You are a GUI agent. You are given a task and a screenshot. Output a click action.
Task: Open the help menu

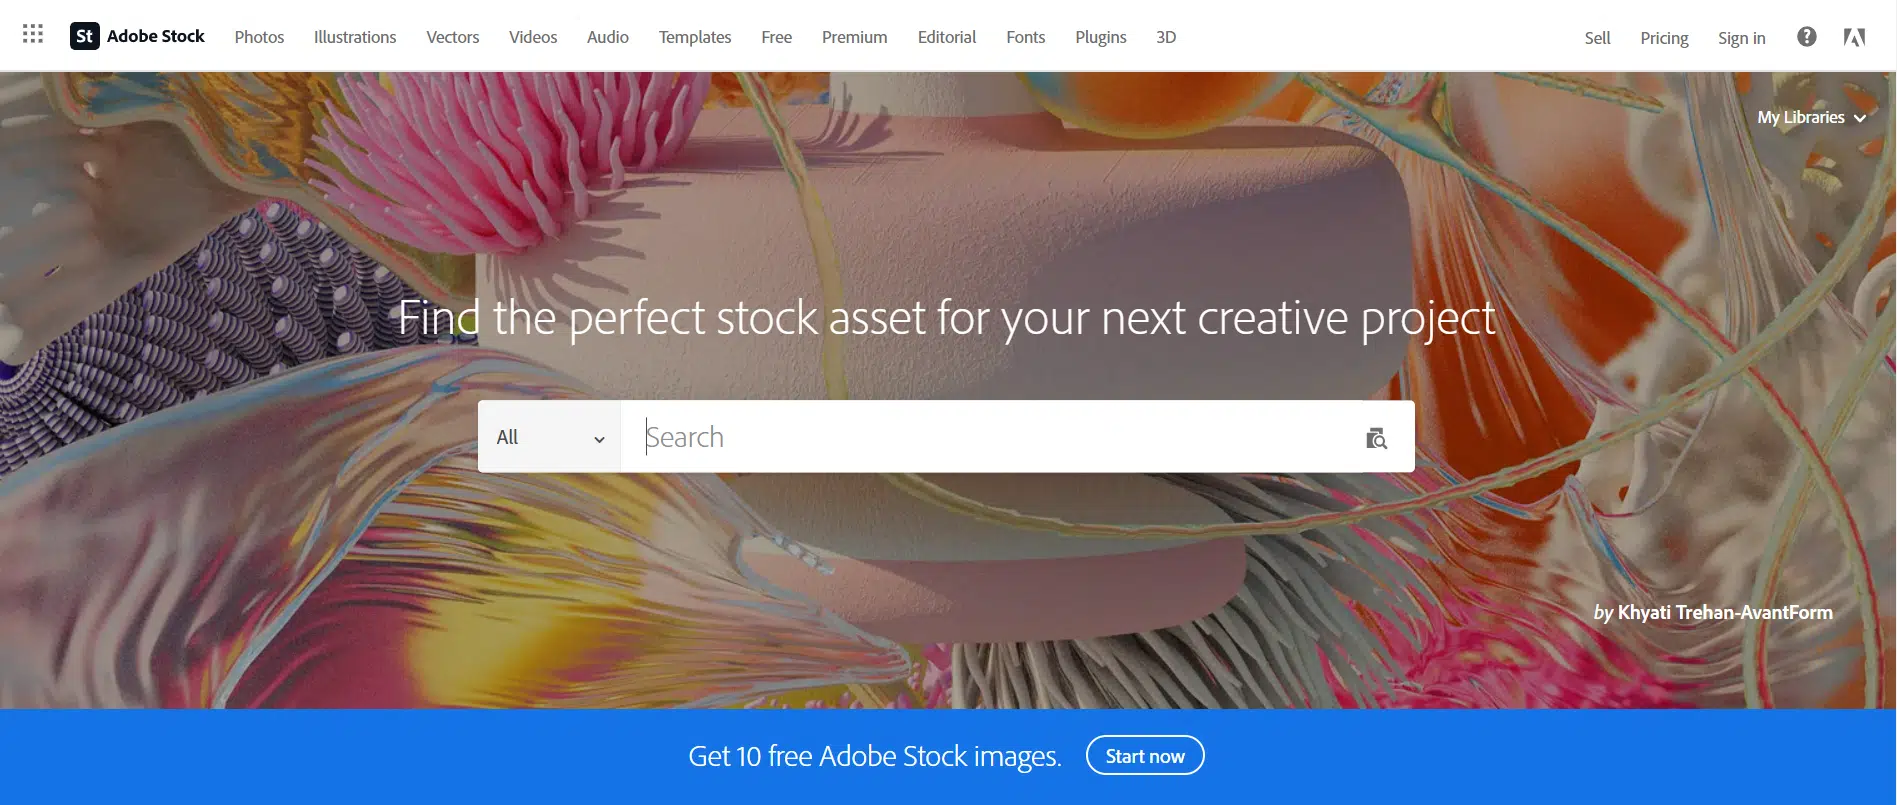pos(1806,36)
